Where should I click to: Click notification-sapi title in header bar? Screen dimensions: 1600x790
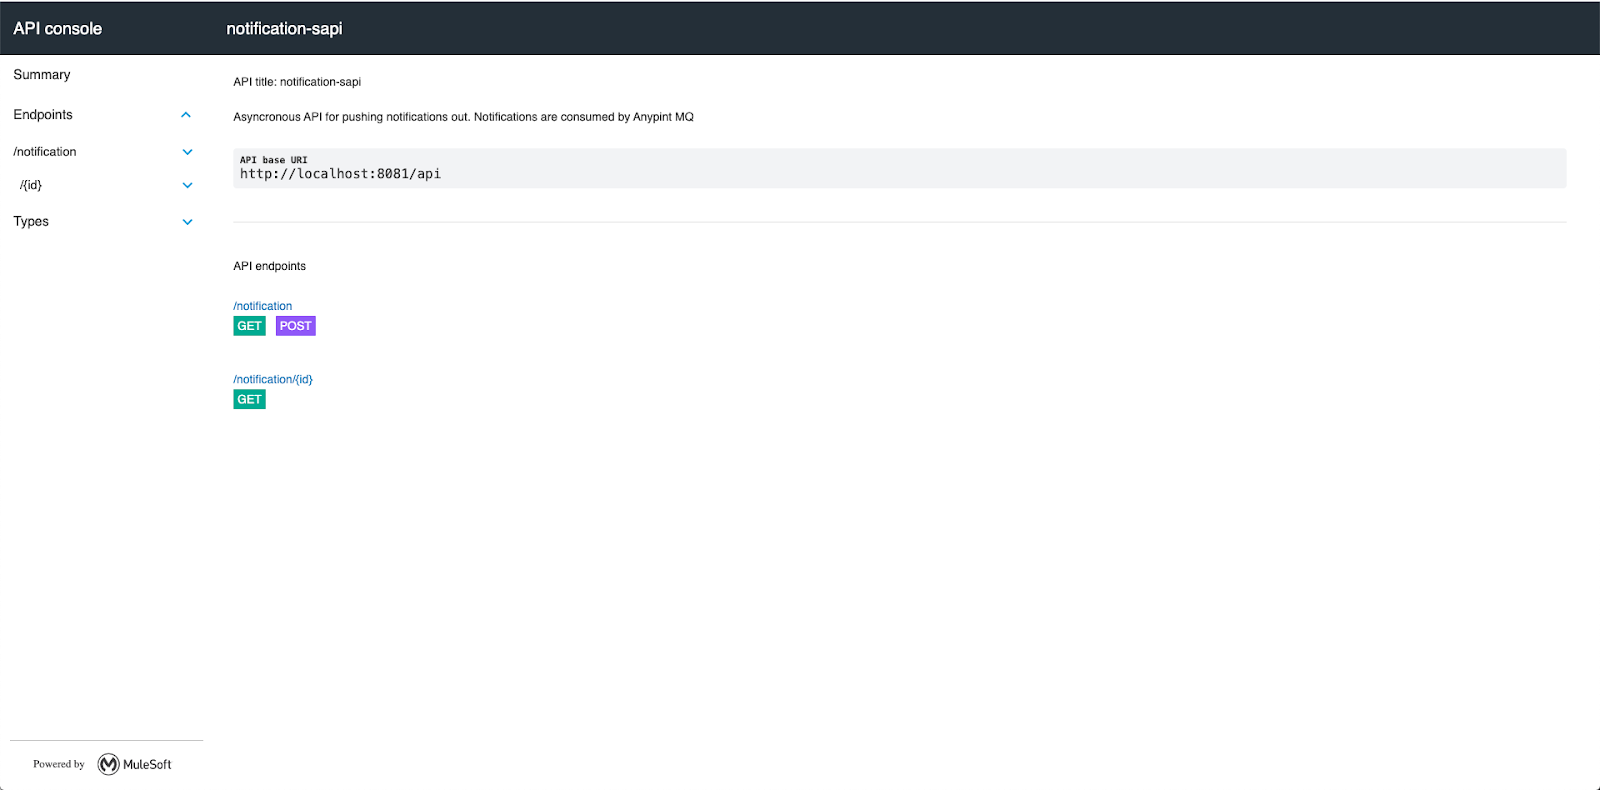pyautogui.click(x=284, y=29)
